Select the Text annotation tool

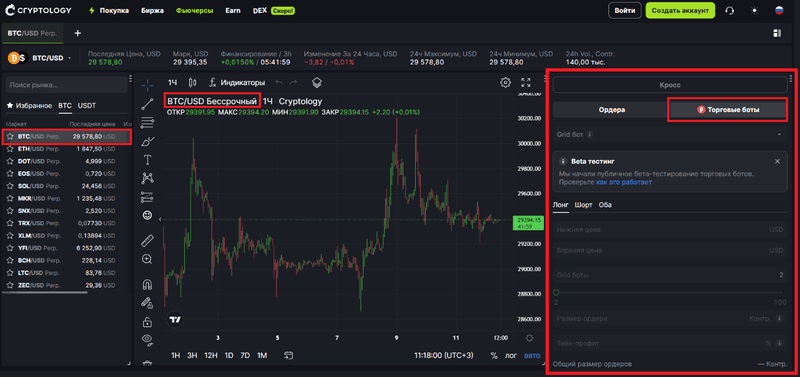[147, 160]
